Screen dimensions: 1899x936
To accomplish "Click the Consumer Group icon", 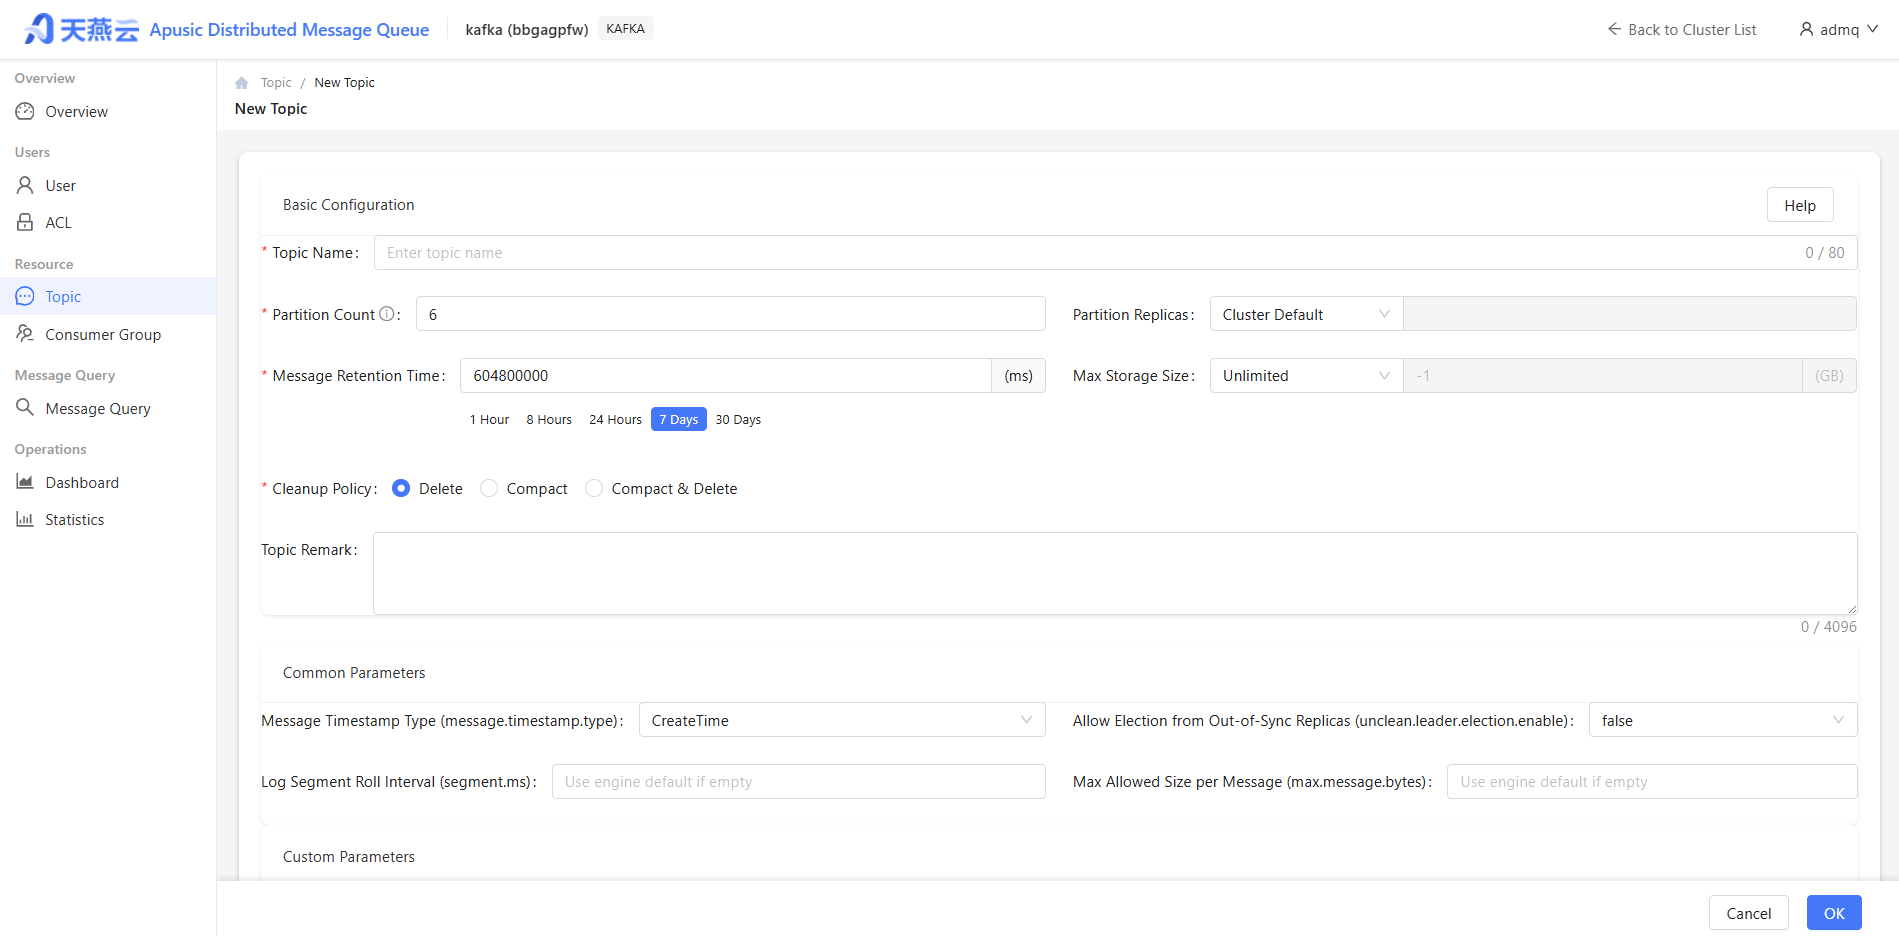I will pyautogui.click(x=25, y=334).
